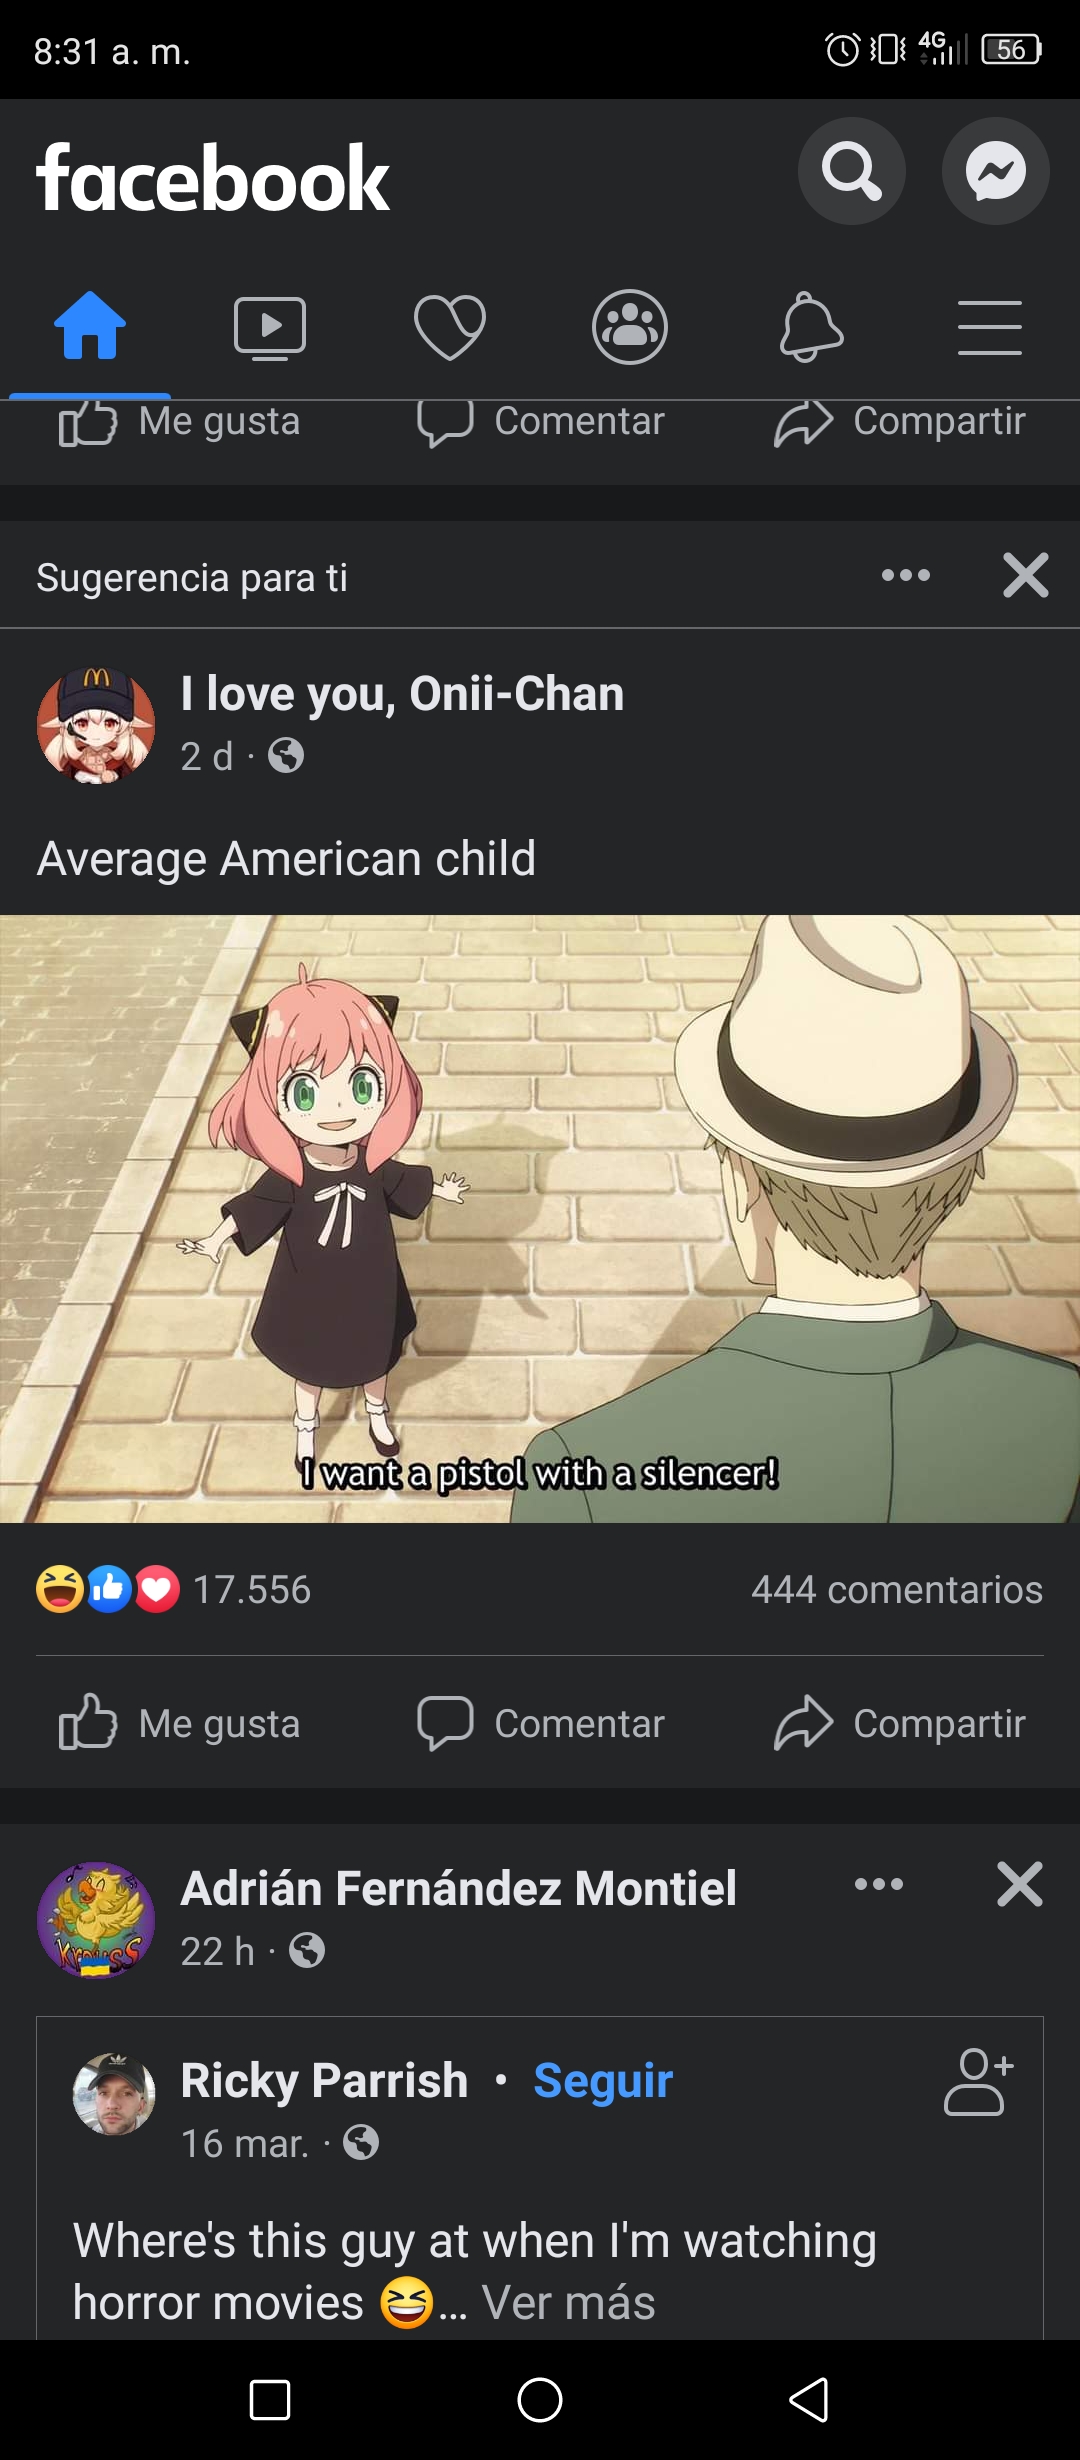1080x2460 pixels.
Task: Share the Average American child post
Action: click(900, 1723)
